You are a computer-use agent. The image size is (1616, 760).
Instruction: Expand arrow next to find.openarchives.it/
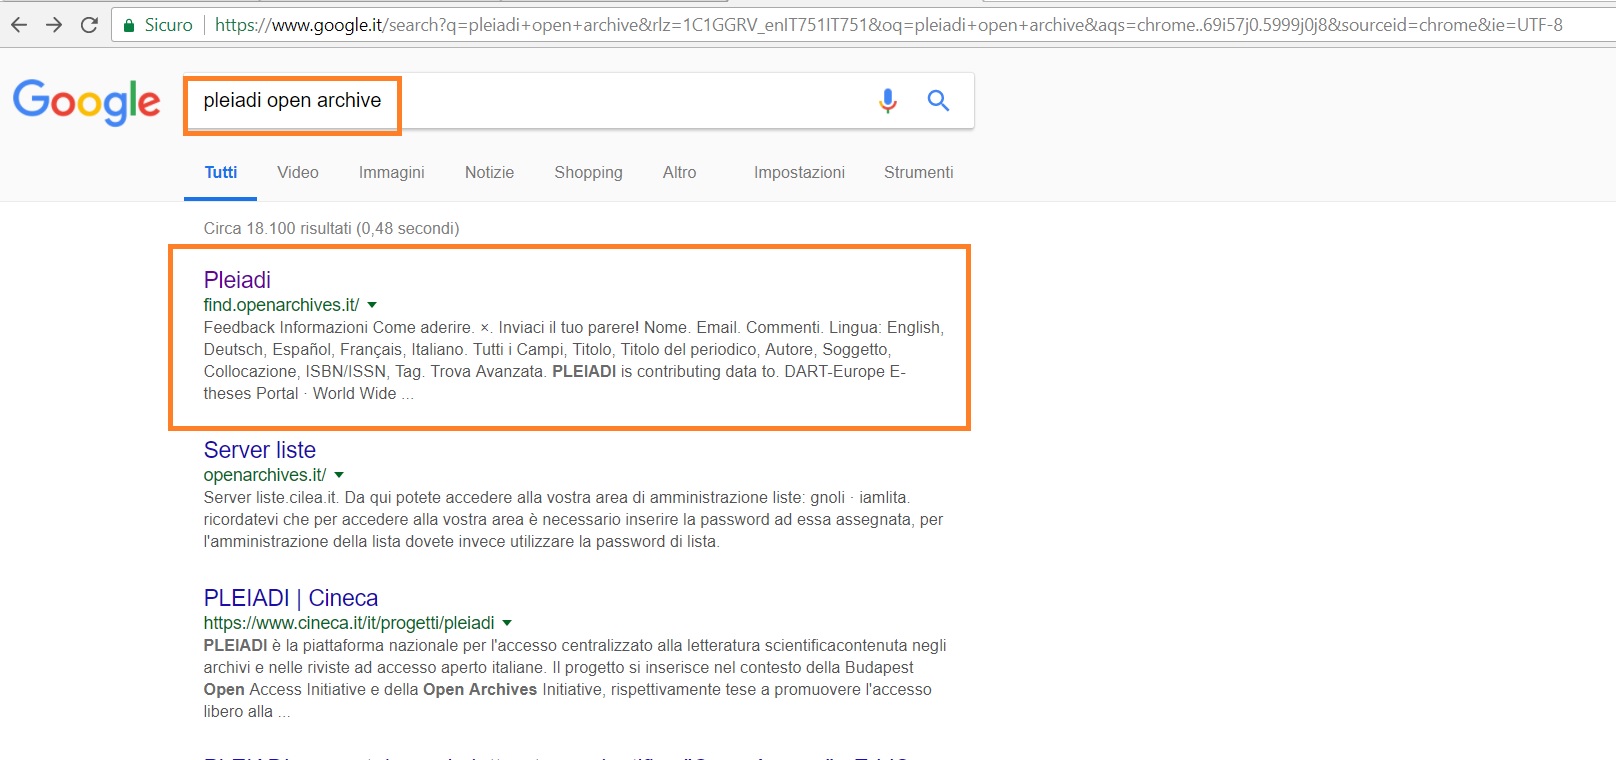[x=372, y=305]
